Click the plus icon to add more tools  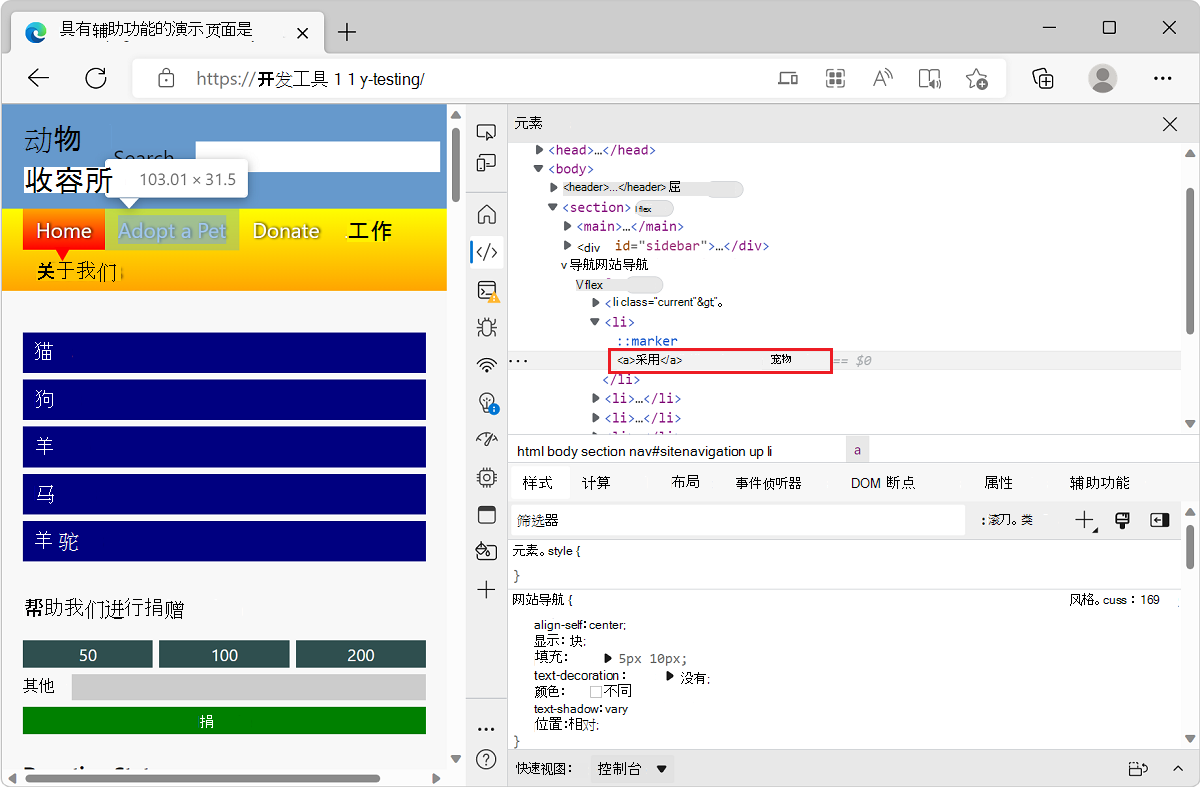[486, 589]
